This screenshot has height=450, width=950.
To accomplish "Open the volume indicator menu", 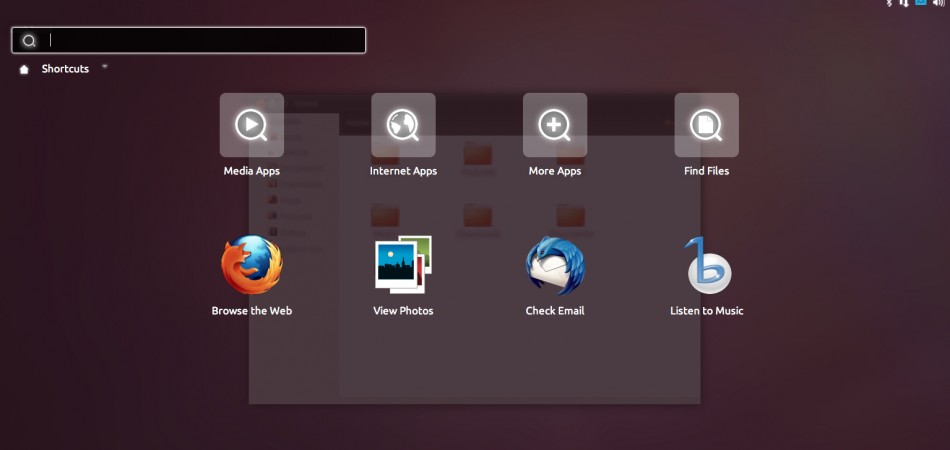I will 940,4.
